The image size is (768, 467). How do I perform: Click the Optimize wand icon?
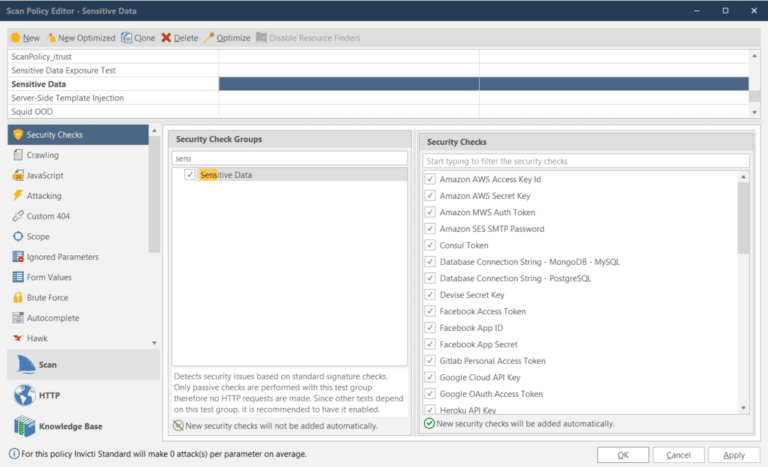coord(209,38)
